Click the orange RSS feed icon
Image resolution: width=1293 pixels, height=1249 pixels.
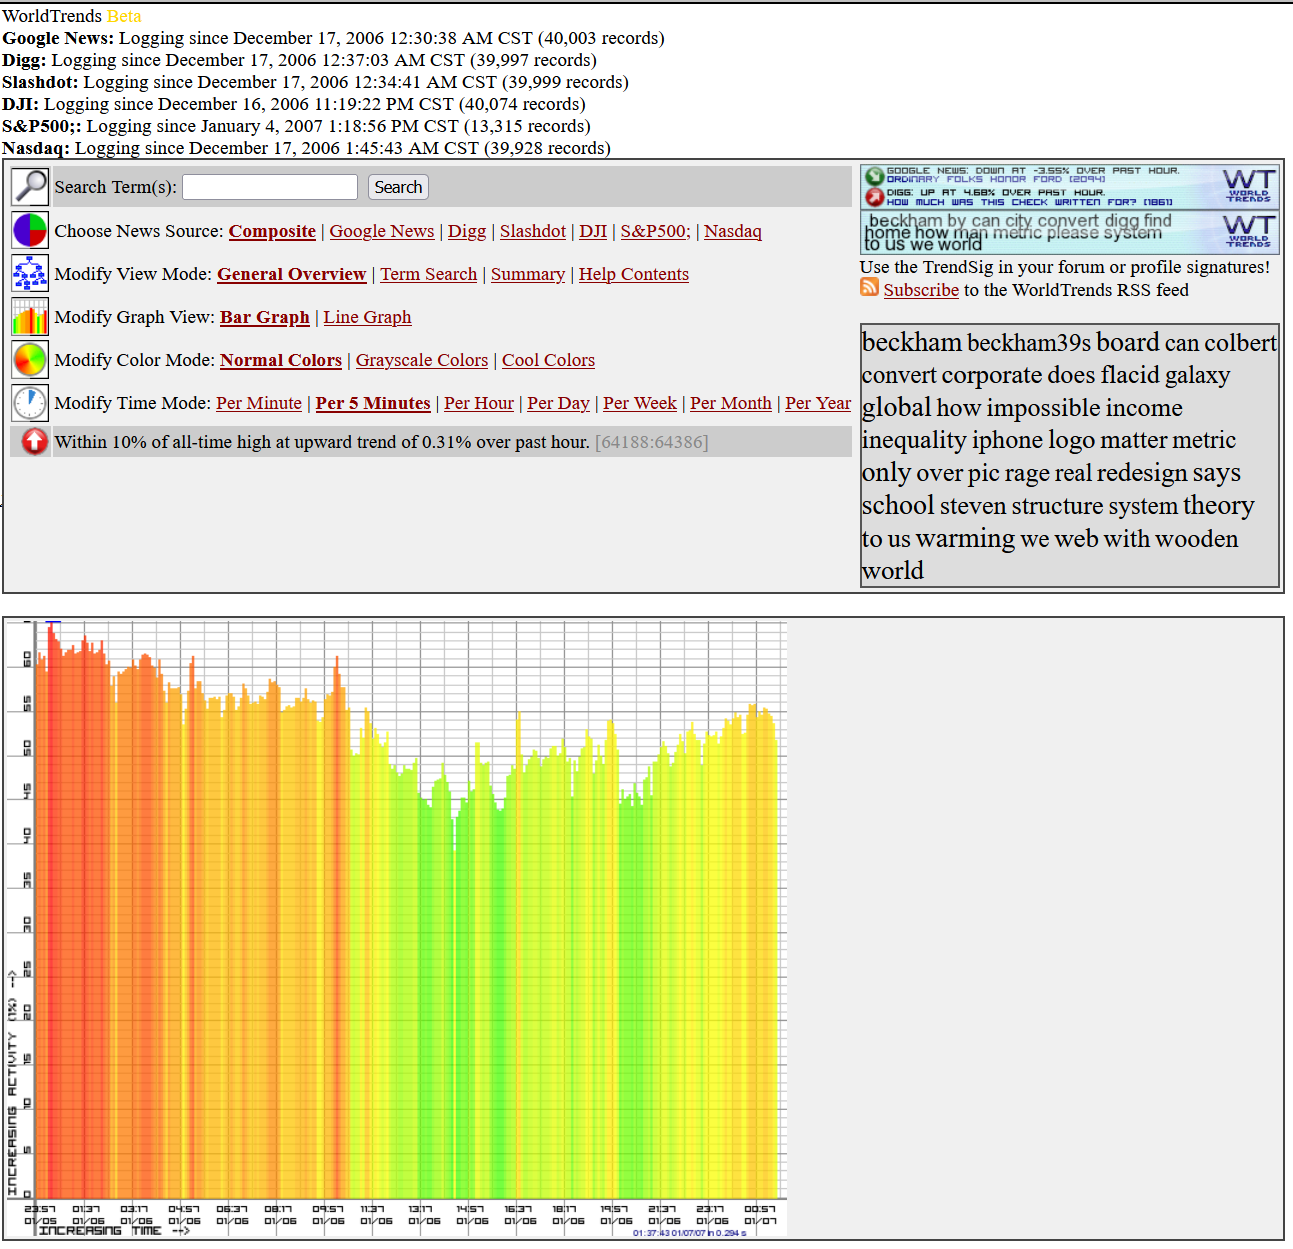[869, 288]
